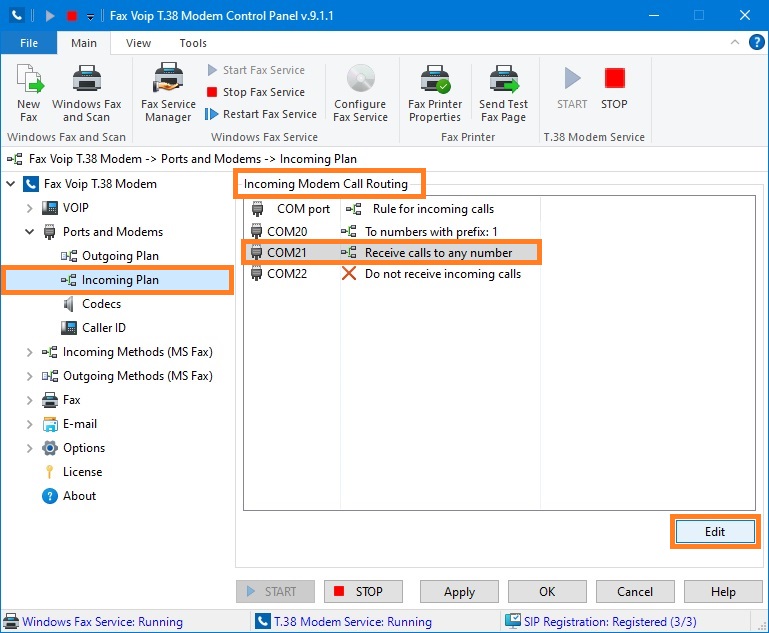
Task: Click ribbon START modem service icon
Action: (572, 78)
